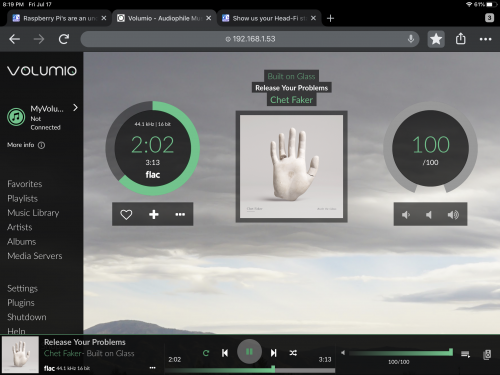Adjust the bottom horizontal volume slider

pos(401,353)
